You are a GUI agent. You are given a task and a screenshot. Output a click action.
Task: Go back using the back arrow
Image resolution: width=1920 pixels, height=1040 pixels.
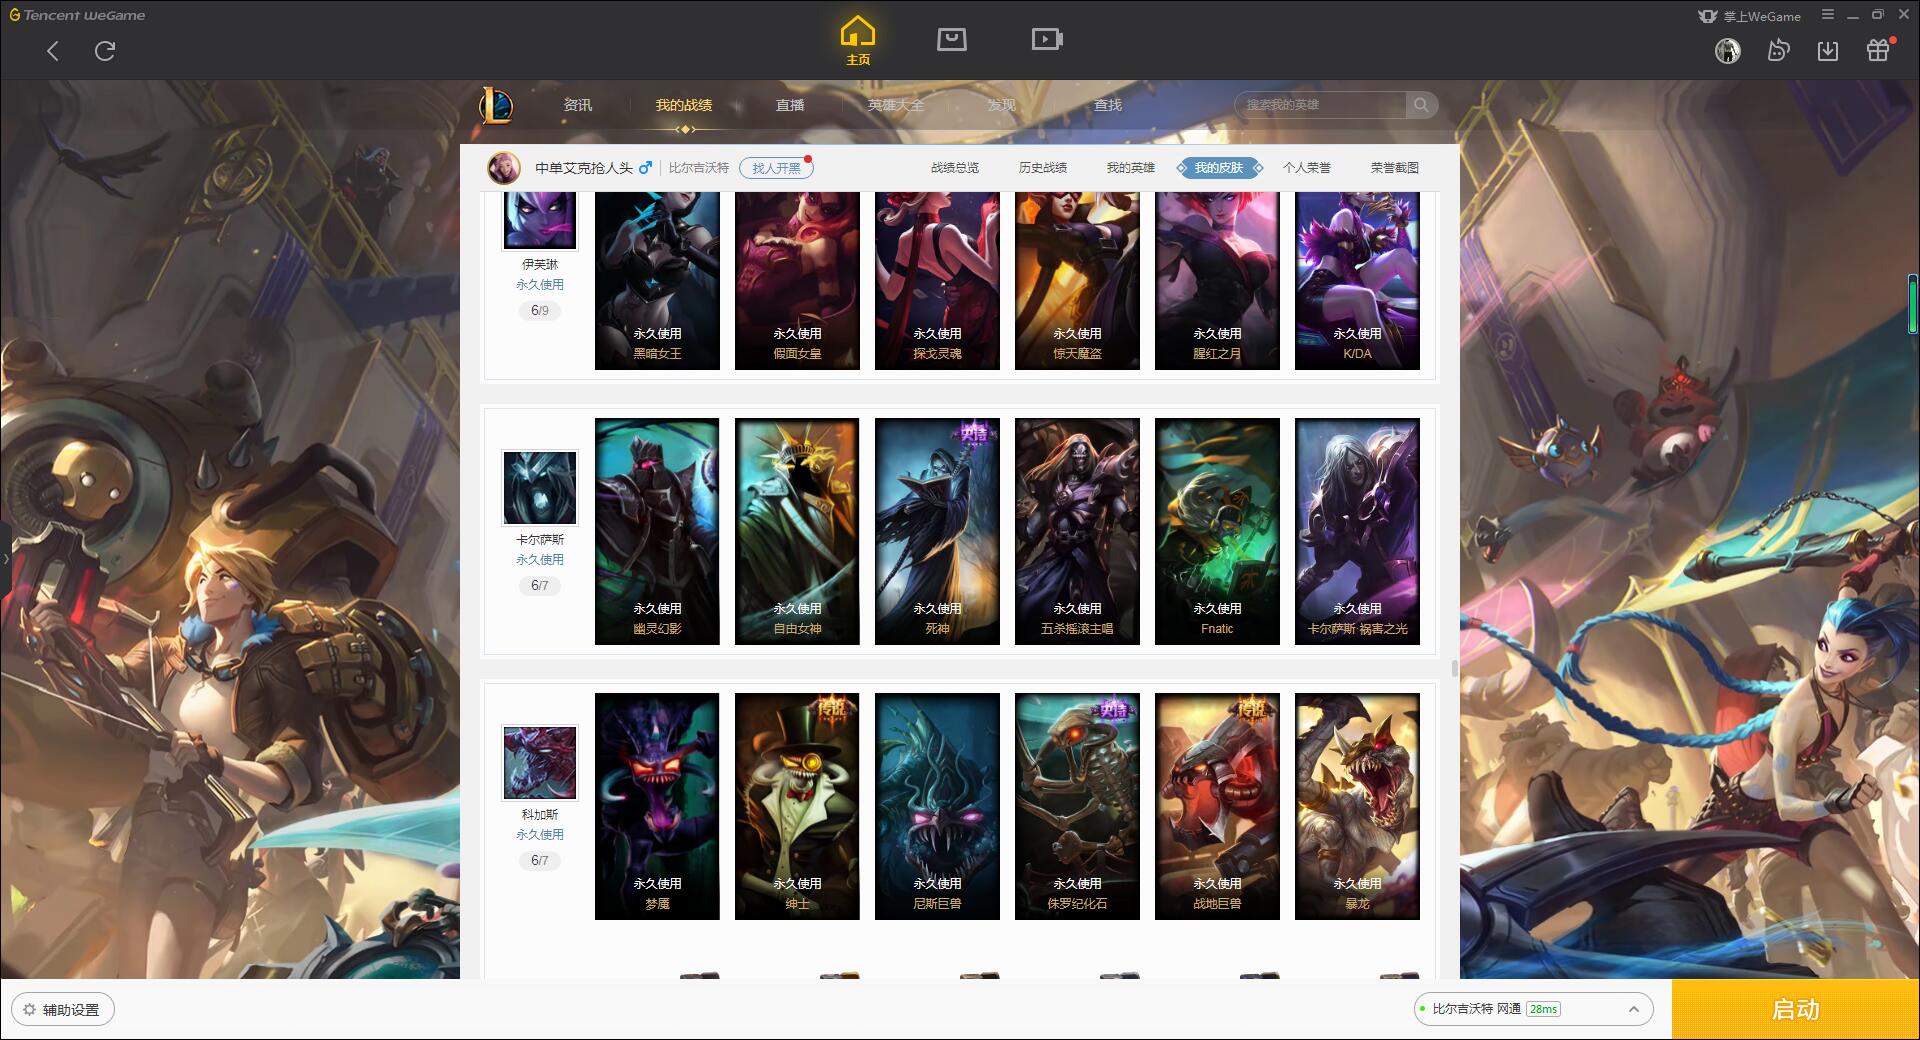[x=53, y=51]
